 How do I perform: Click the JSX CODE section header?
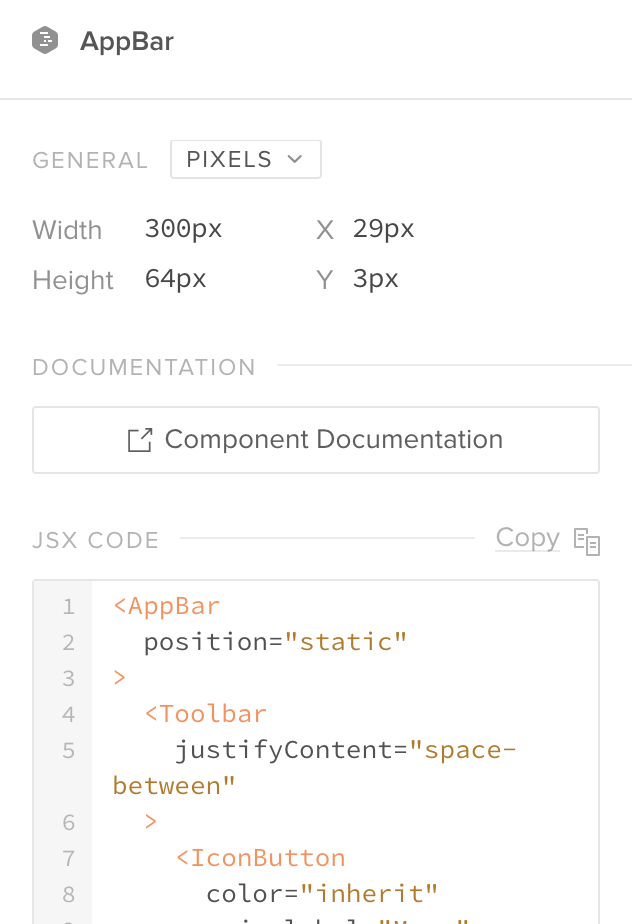tap(96, 541)
